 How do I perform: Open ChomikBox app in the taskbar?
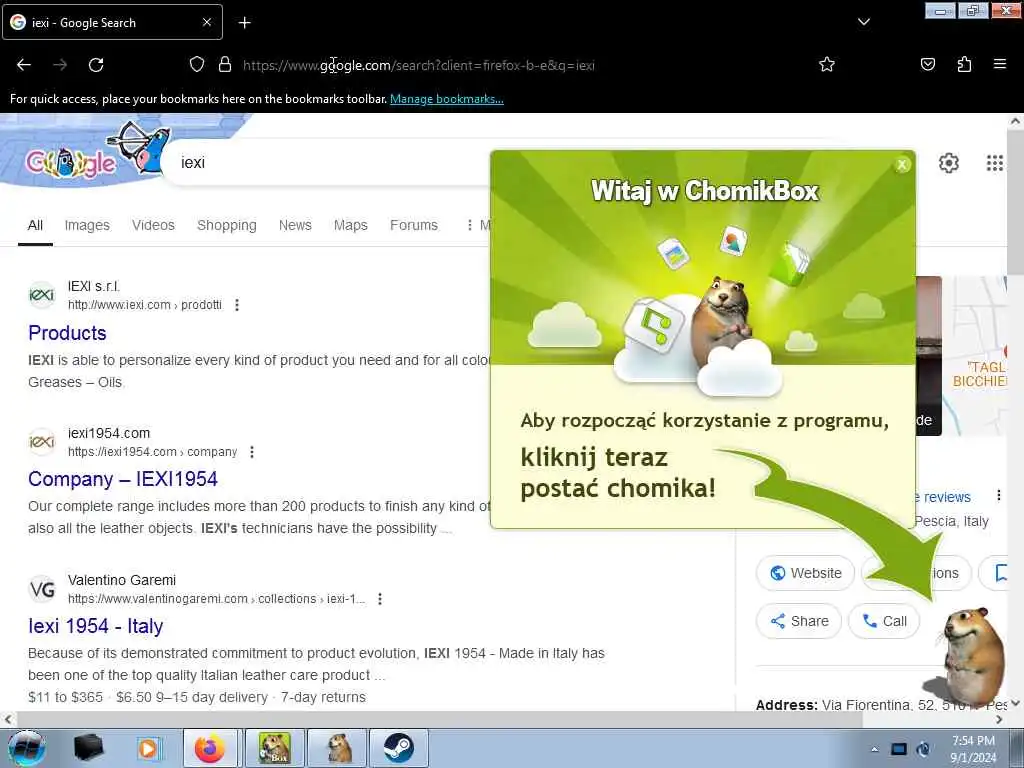coord(274,748)
